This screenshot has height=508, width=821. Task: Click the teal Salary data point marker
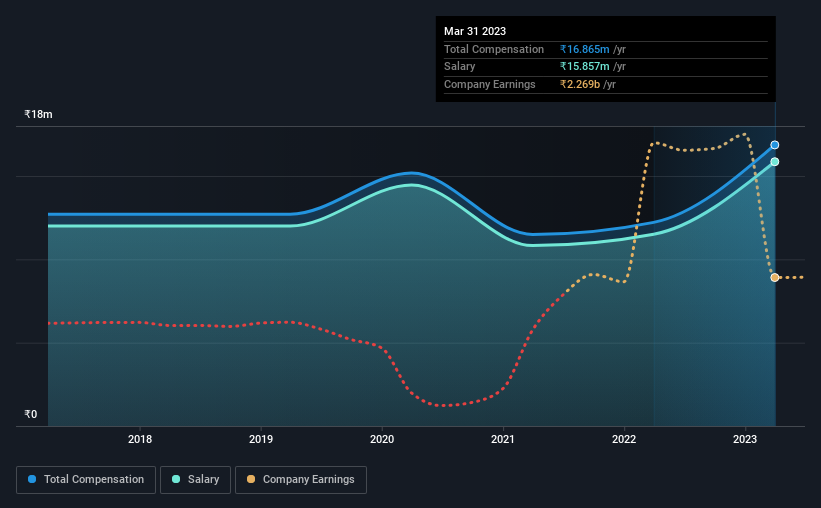tap(774, 162)
